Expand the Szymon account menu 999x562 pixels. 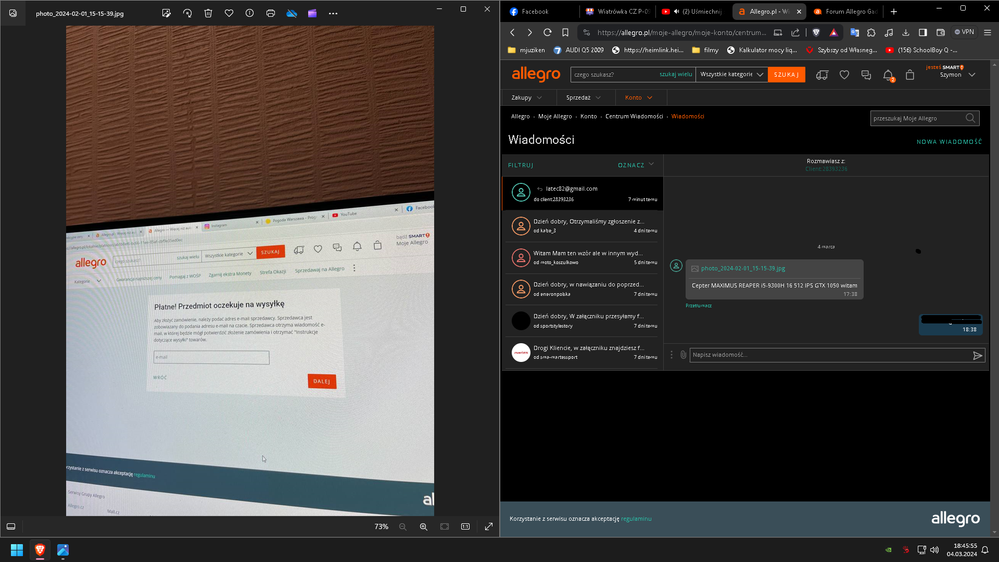957,75
